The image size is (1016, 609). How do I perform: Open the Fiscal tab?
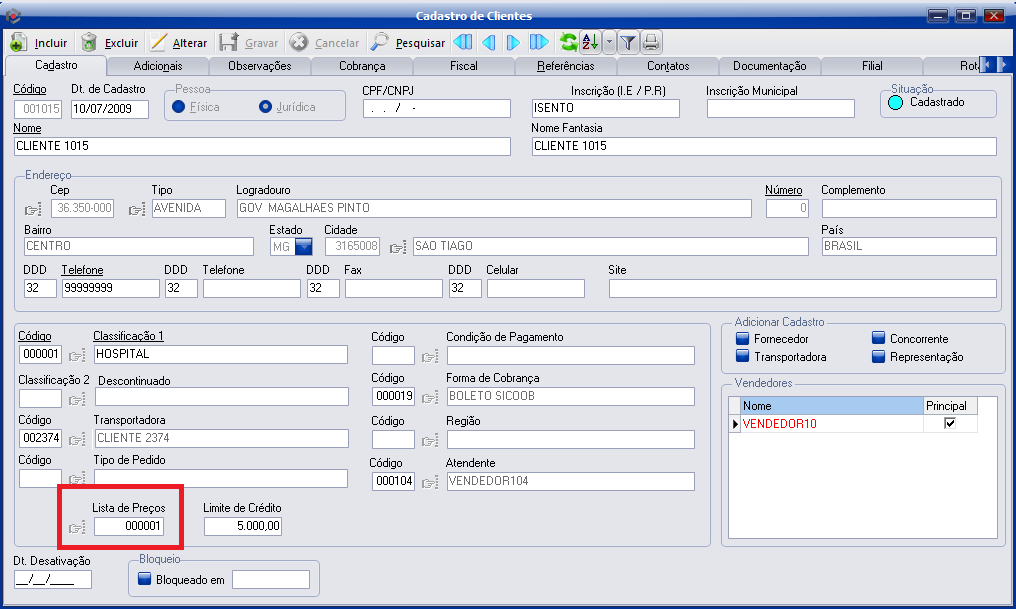(463, 66)
